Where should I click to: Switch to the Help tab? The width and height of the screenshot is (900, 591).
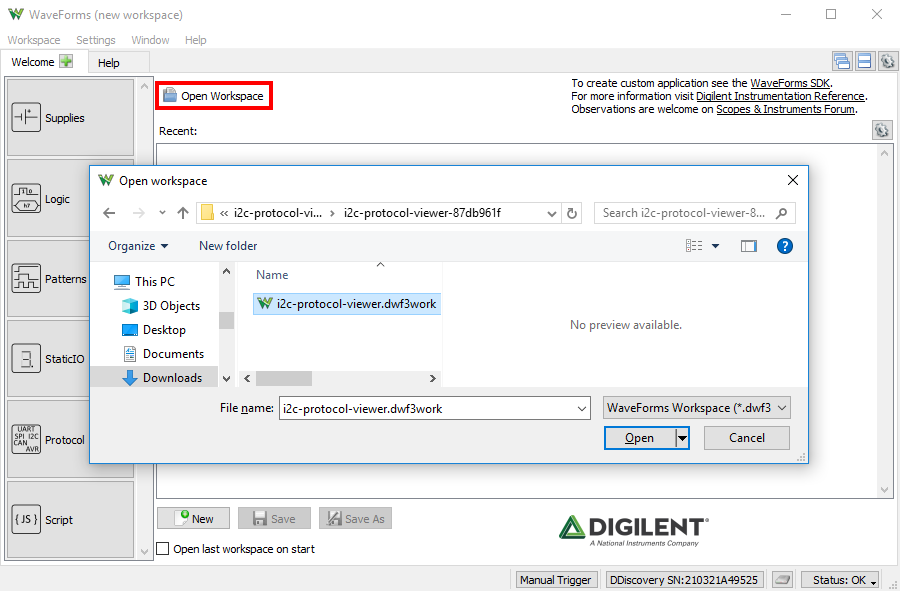[108, 63]
